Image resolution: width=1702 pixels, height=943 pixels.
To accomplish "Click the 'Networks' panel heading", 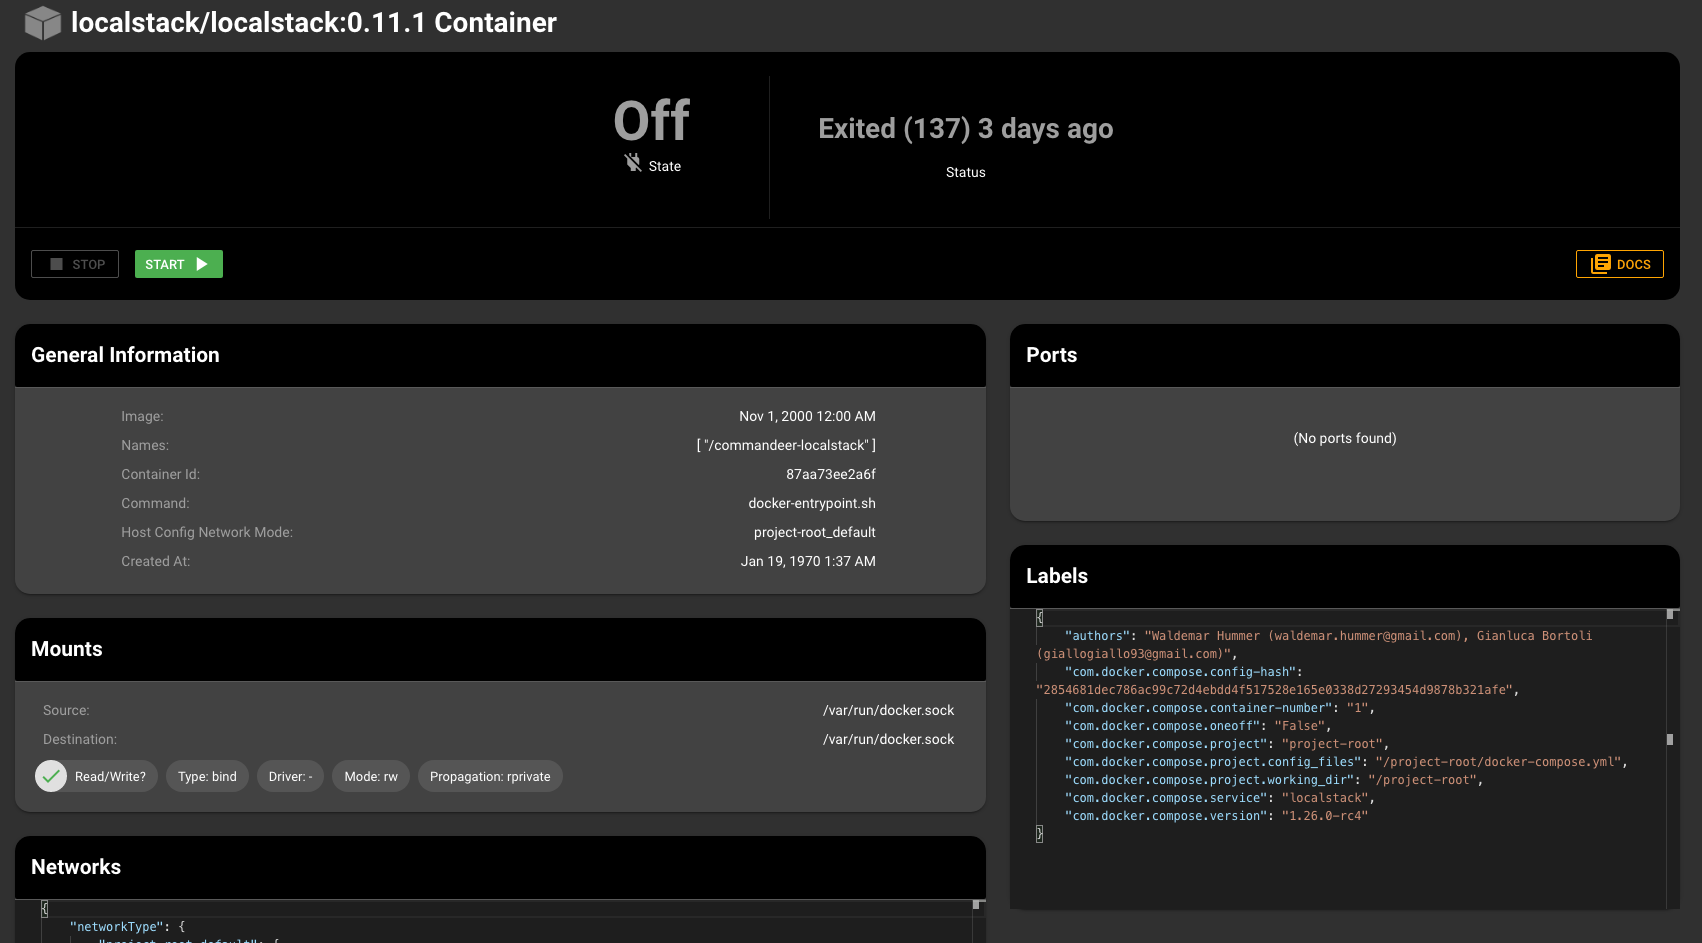I will [x=76, y=867].
